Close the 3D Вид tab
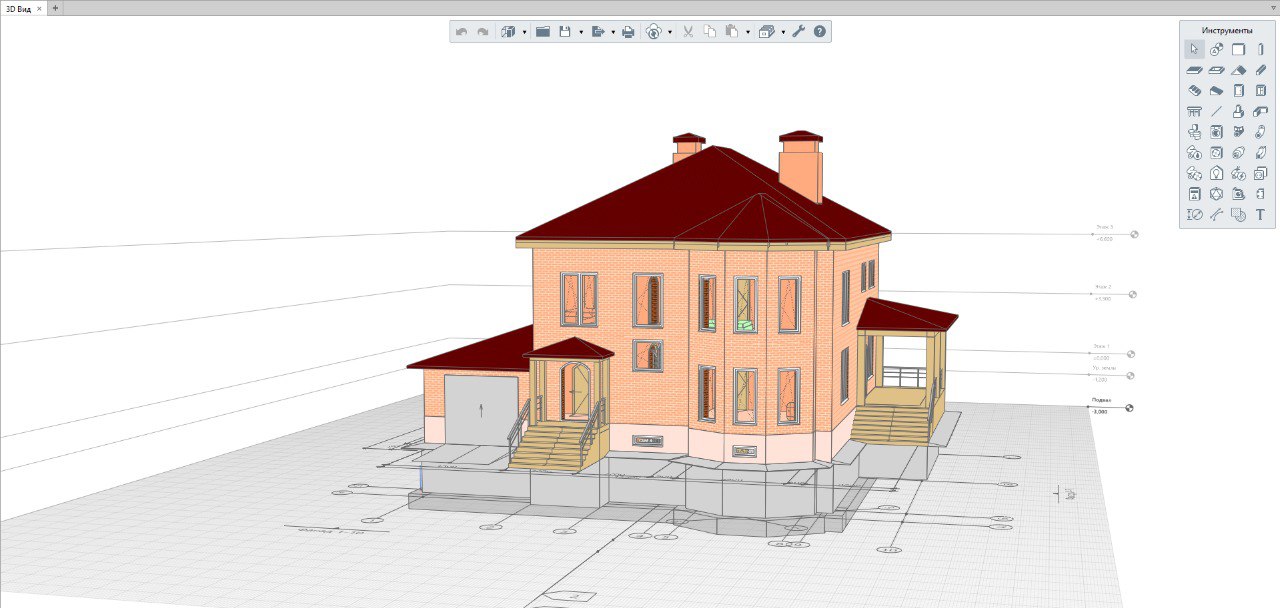This screenshot has height=608, width=1280. (x=39, y=8)
